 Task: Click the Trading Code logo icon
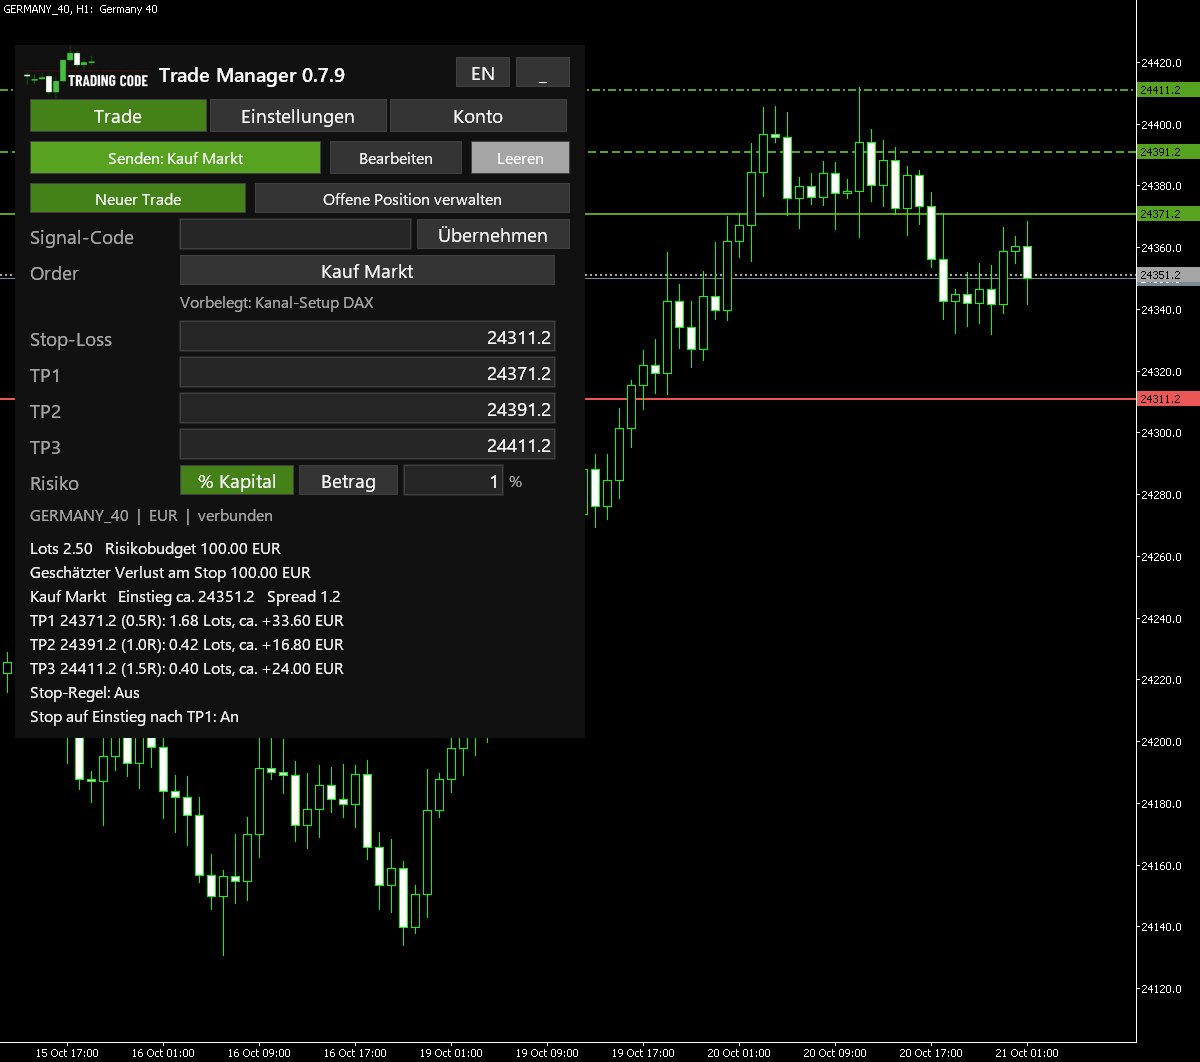pyautogui.click(x=87, y=73)
